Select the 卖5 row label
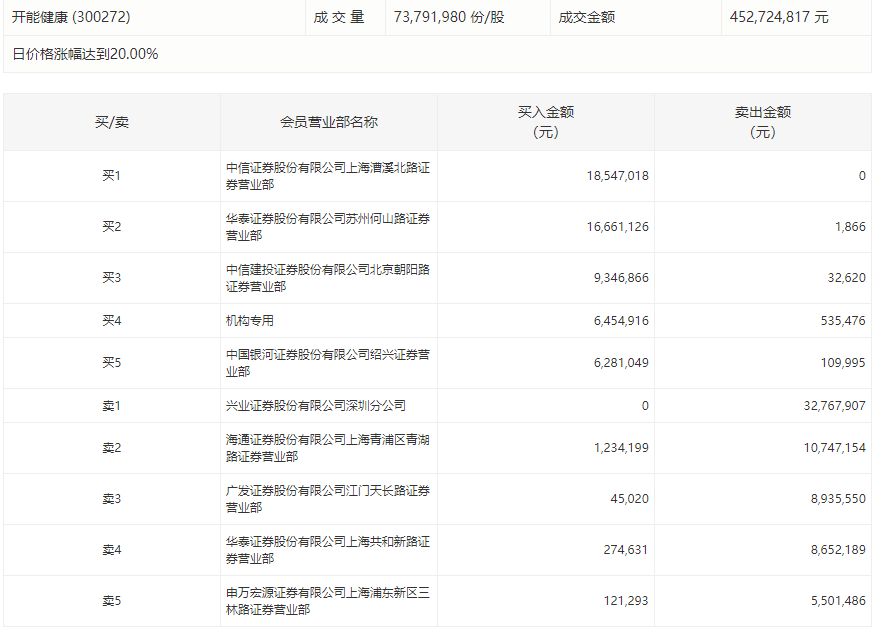The width and height of the screenshot is (880, 634). (x=112, y=601)
